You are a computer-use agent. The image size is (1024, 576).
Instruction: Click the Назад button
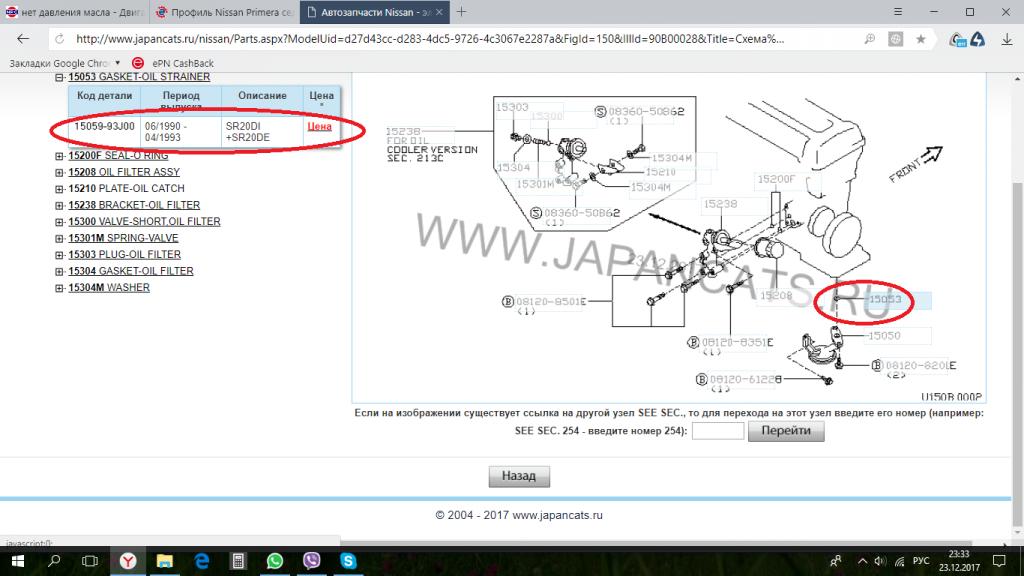click(519, 476)
